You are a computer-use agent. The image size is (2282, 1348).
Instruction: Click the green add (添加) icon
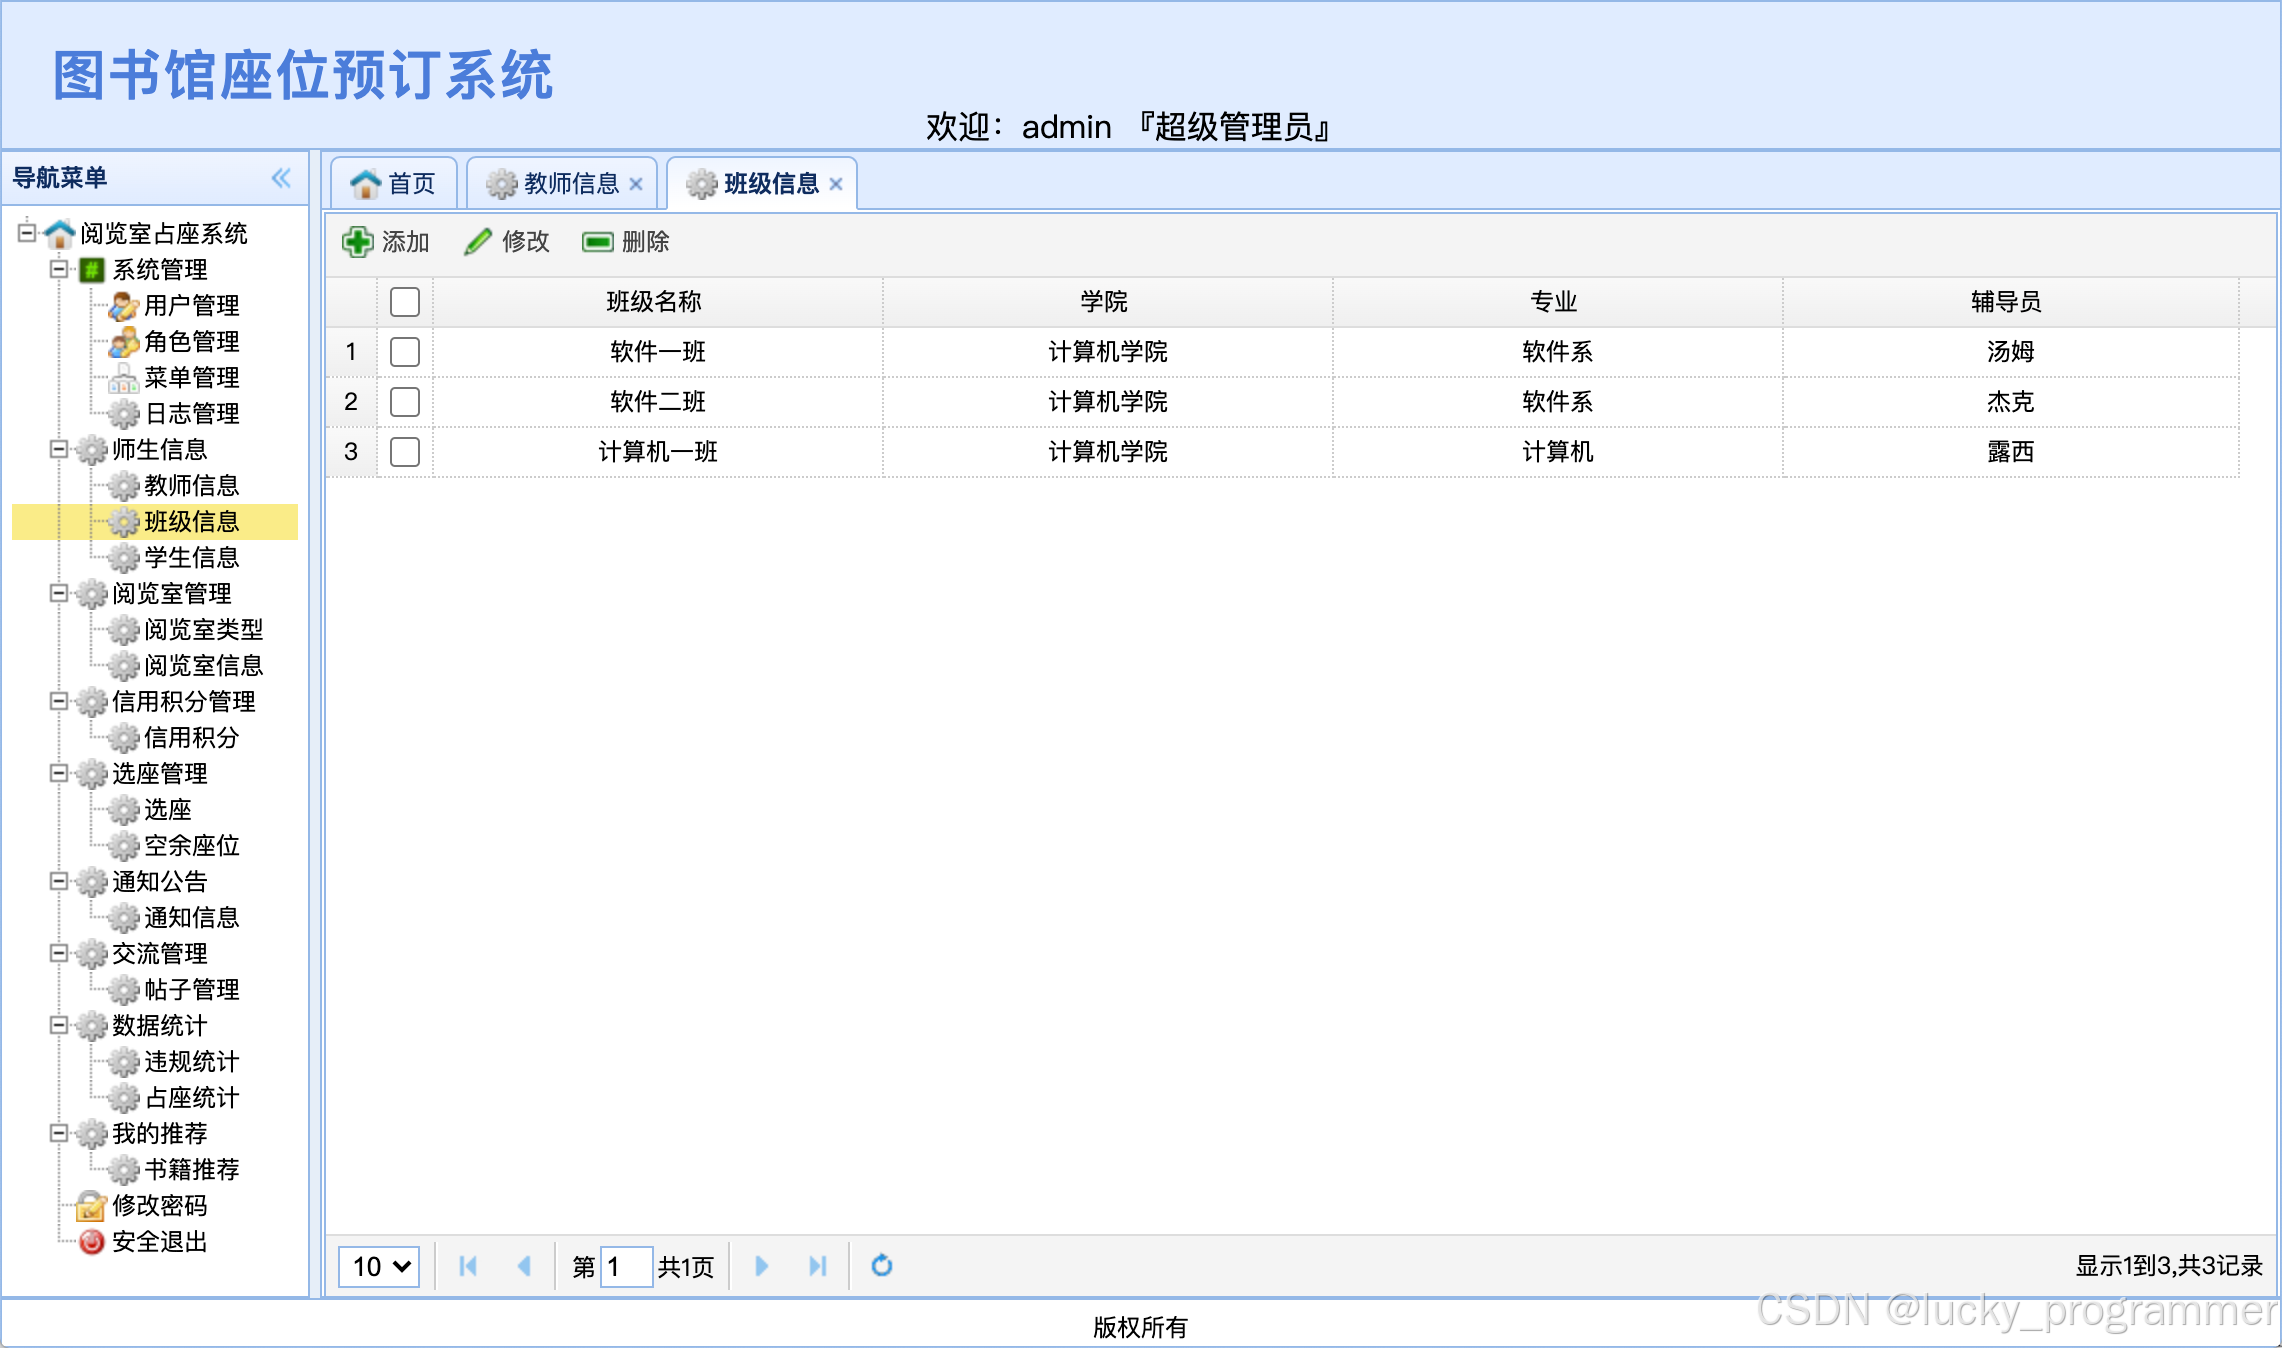coord(357,242)
